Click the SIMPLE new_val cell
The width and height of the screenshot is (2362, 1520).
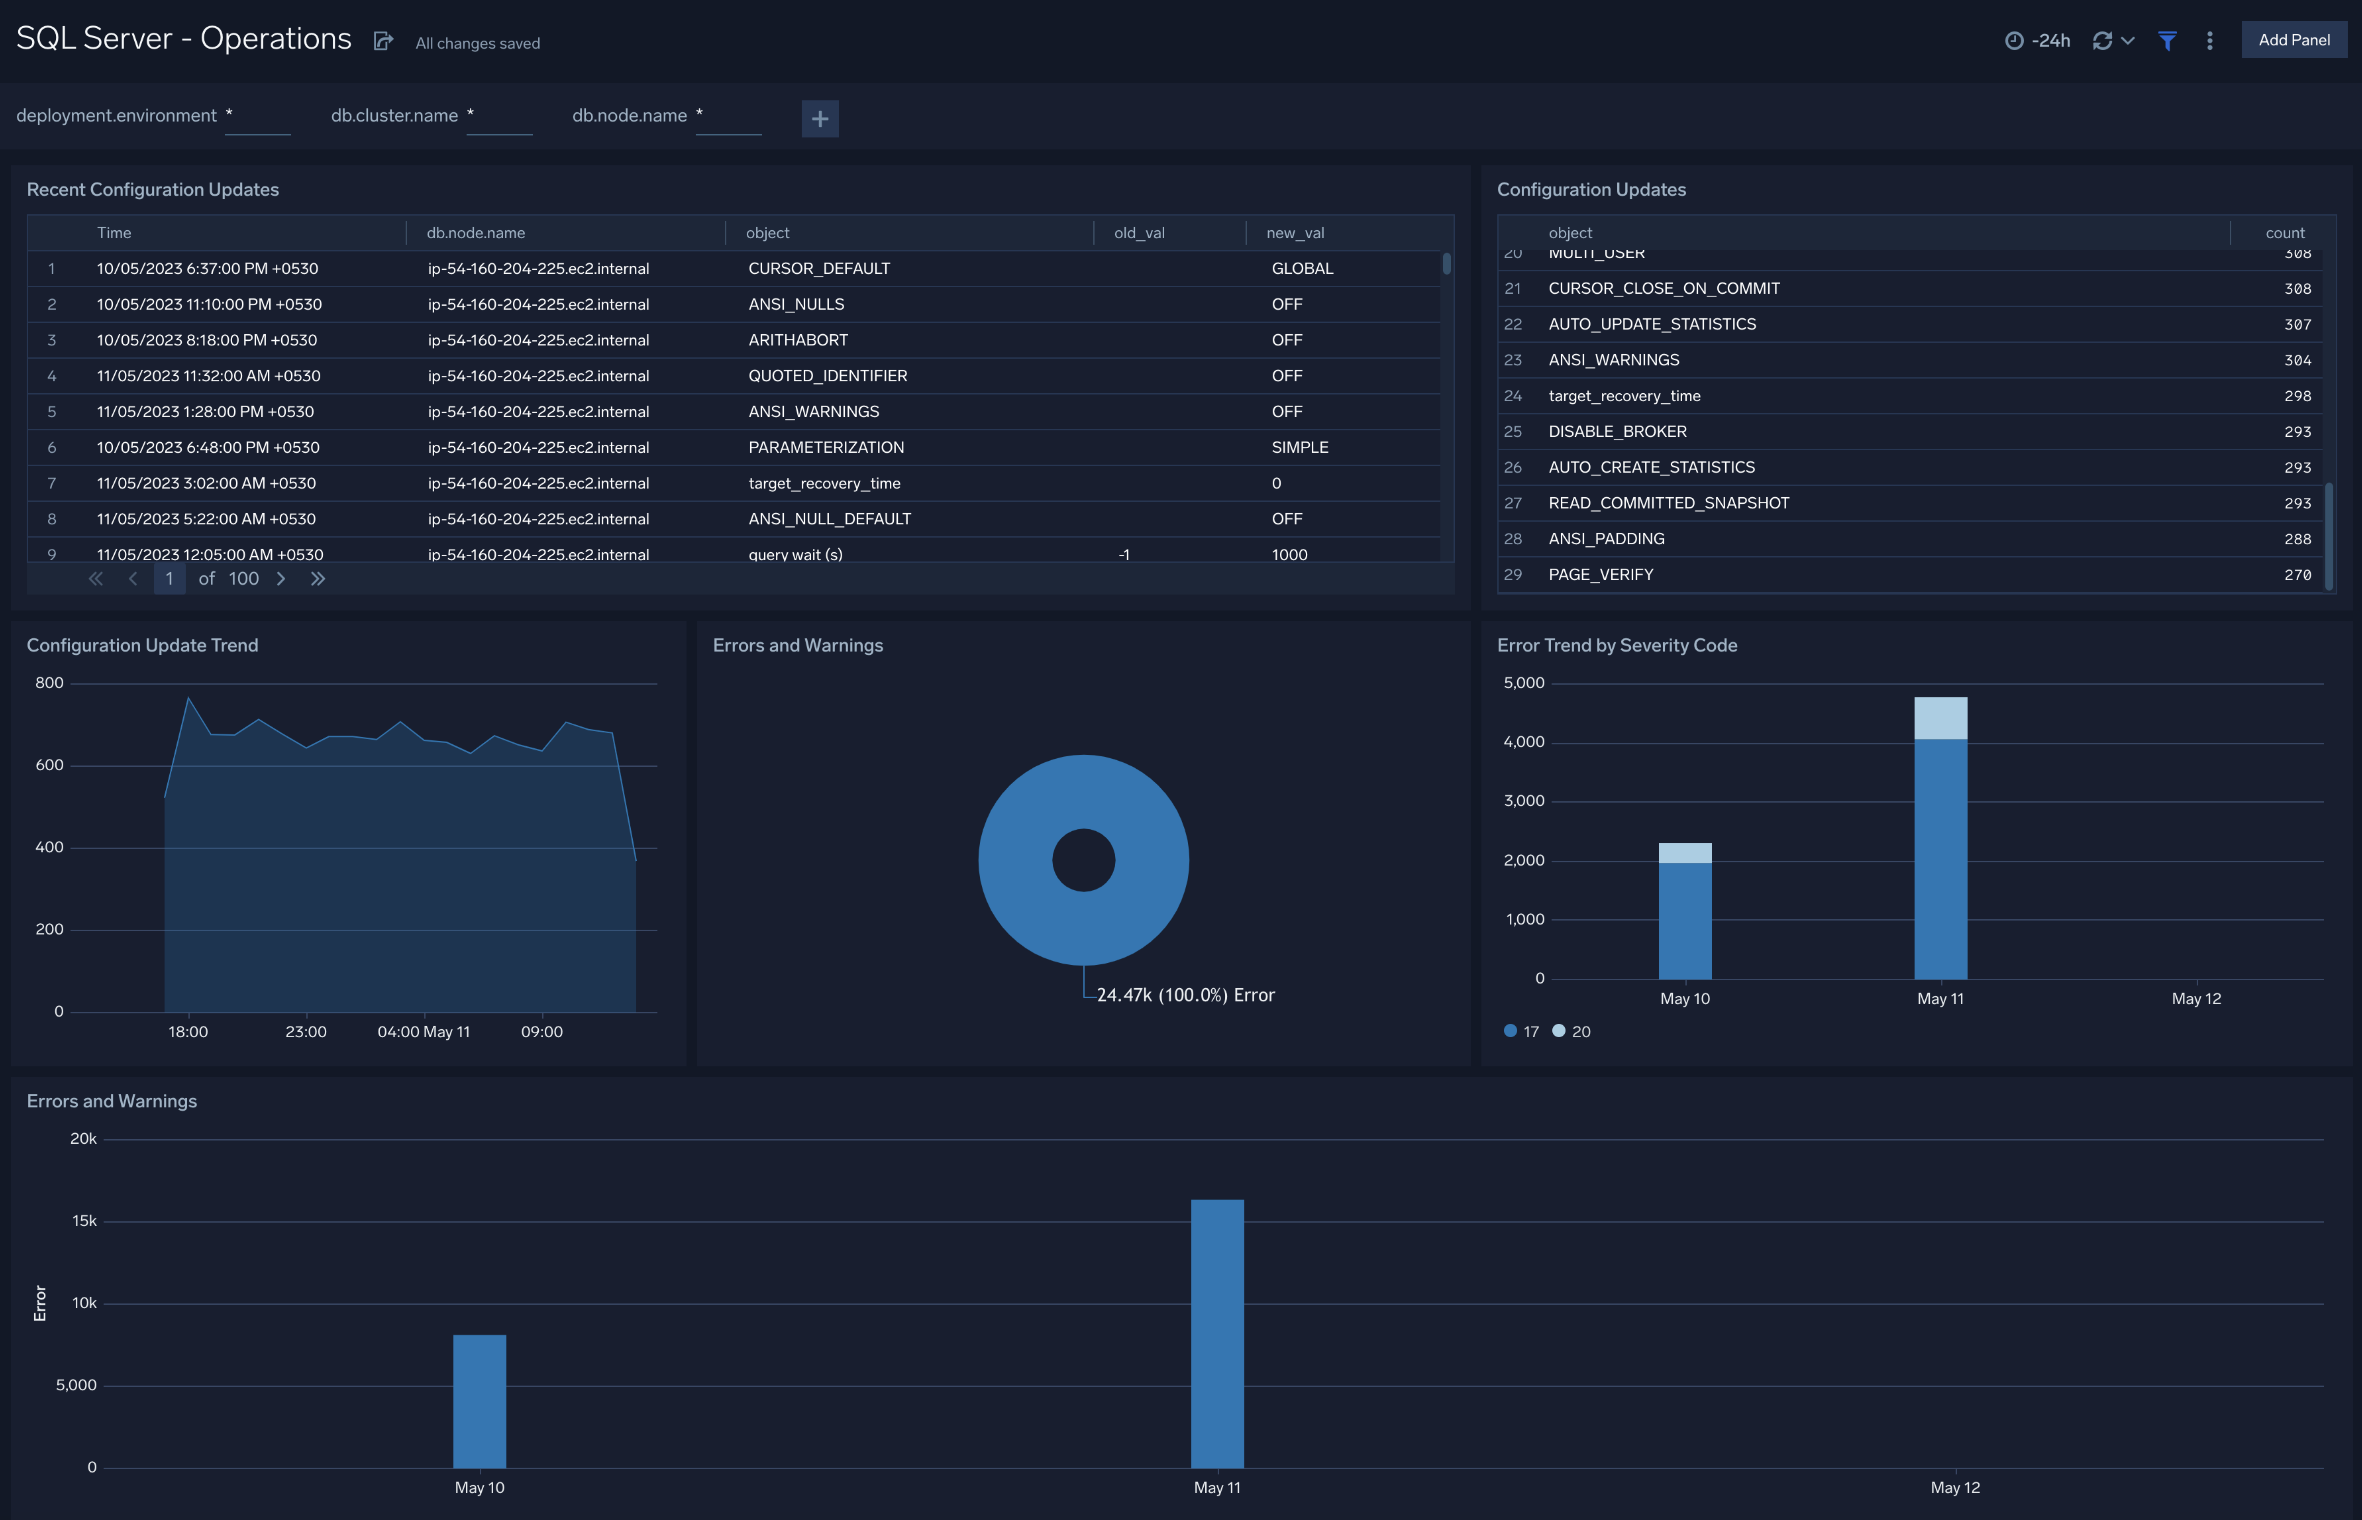(x=1300, y=448)
